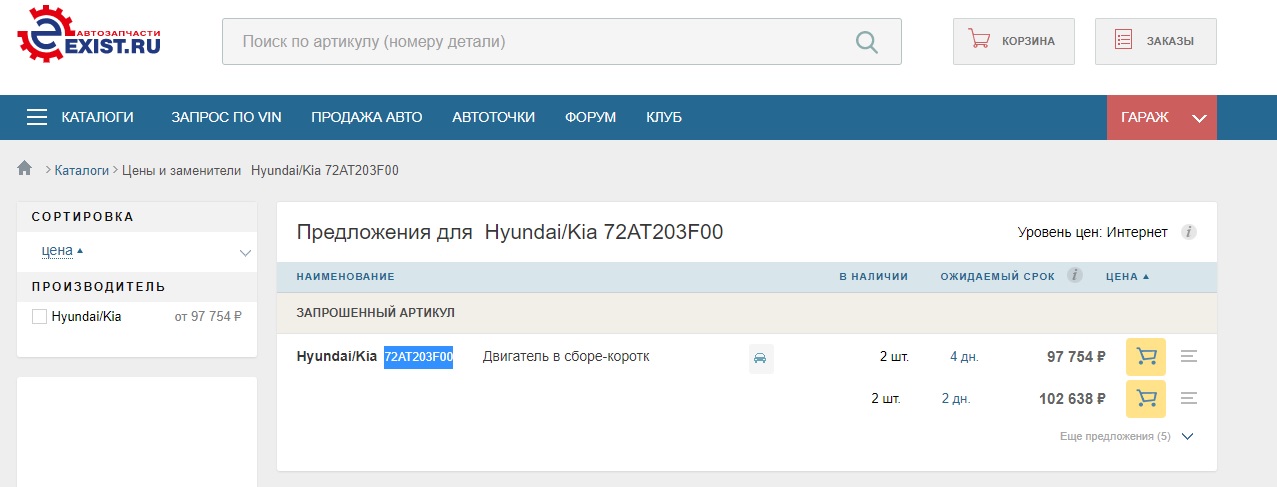
Task: Click the 2 дн. delivery term
Action: 957,398
